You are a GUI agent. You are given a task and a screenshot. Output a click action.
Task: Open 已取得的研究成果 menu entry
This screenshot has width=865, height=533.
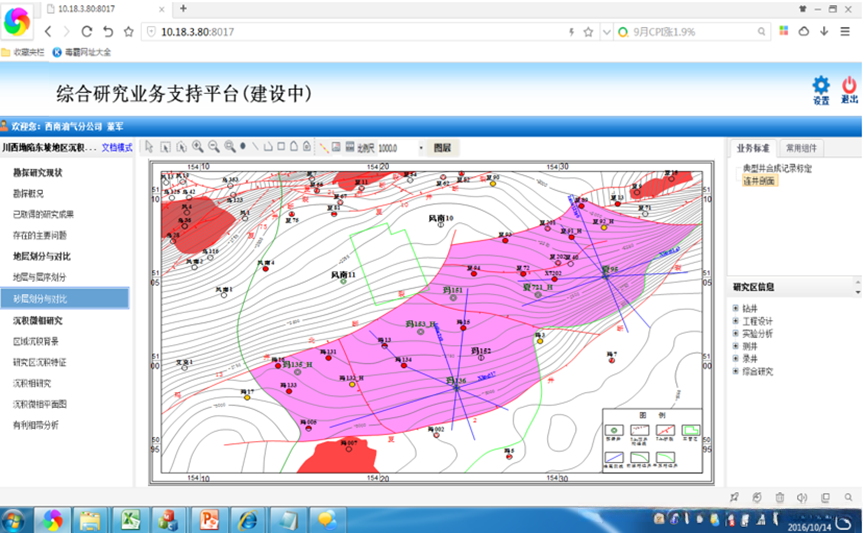tap(43, 214)
